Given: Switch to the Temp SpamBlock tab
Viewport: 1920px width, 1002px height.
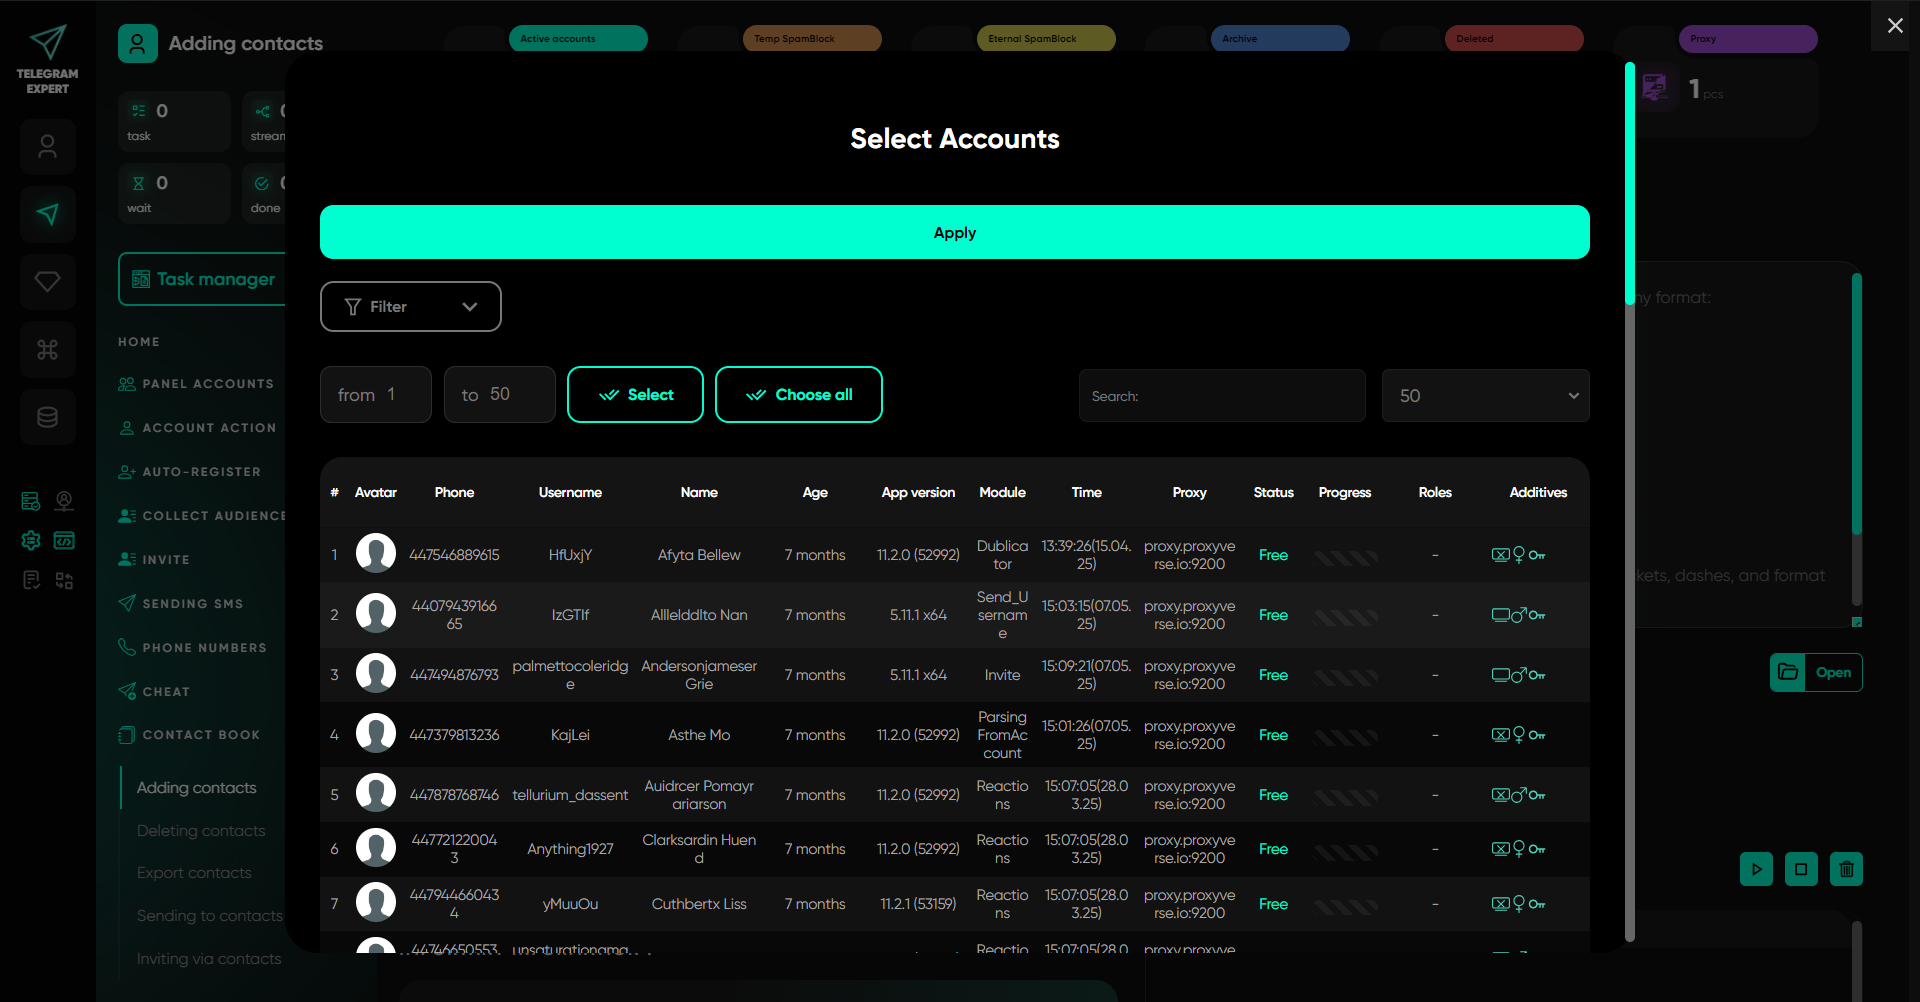Looking at the screenshot, I should tap(811, 39).
